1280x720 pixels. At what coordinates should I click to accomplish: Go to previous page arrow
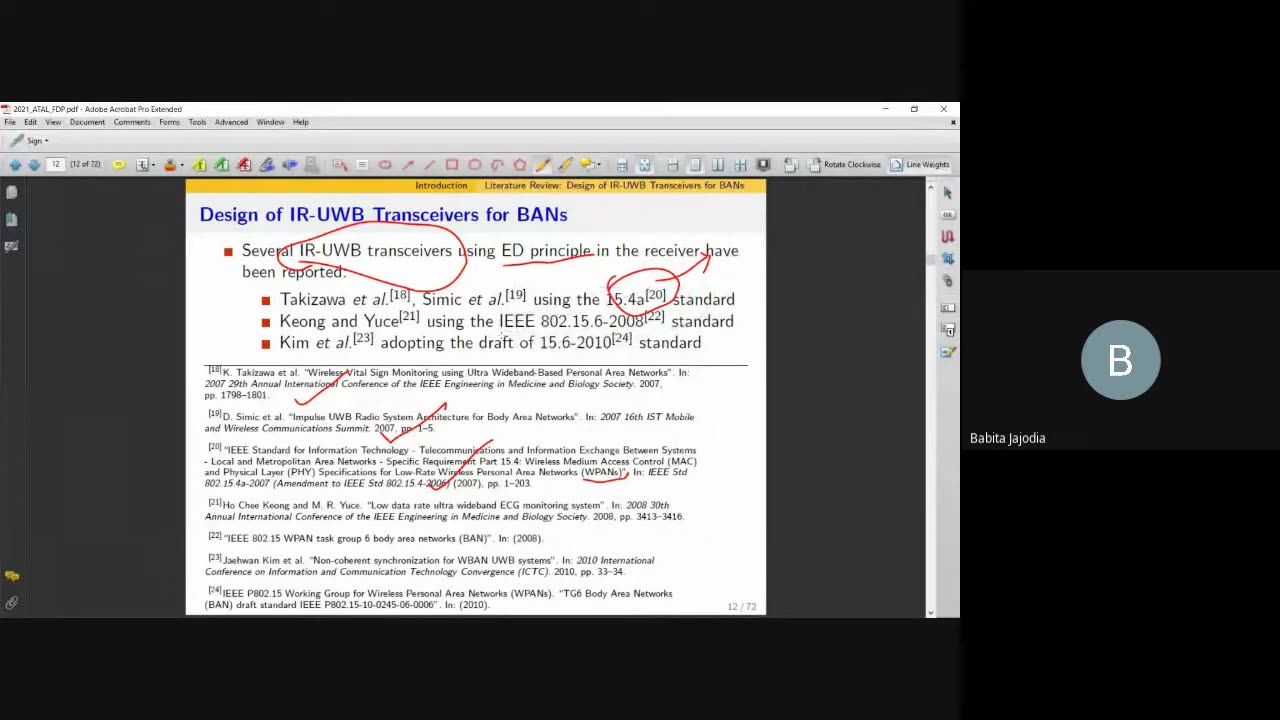15,165
